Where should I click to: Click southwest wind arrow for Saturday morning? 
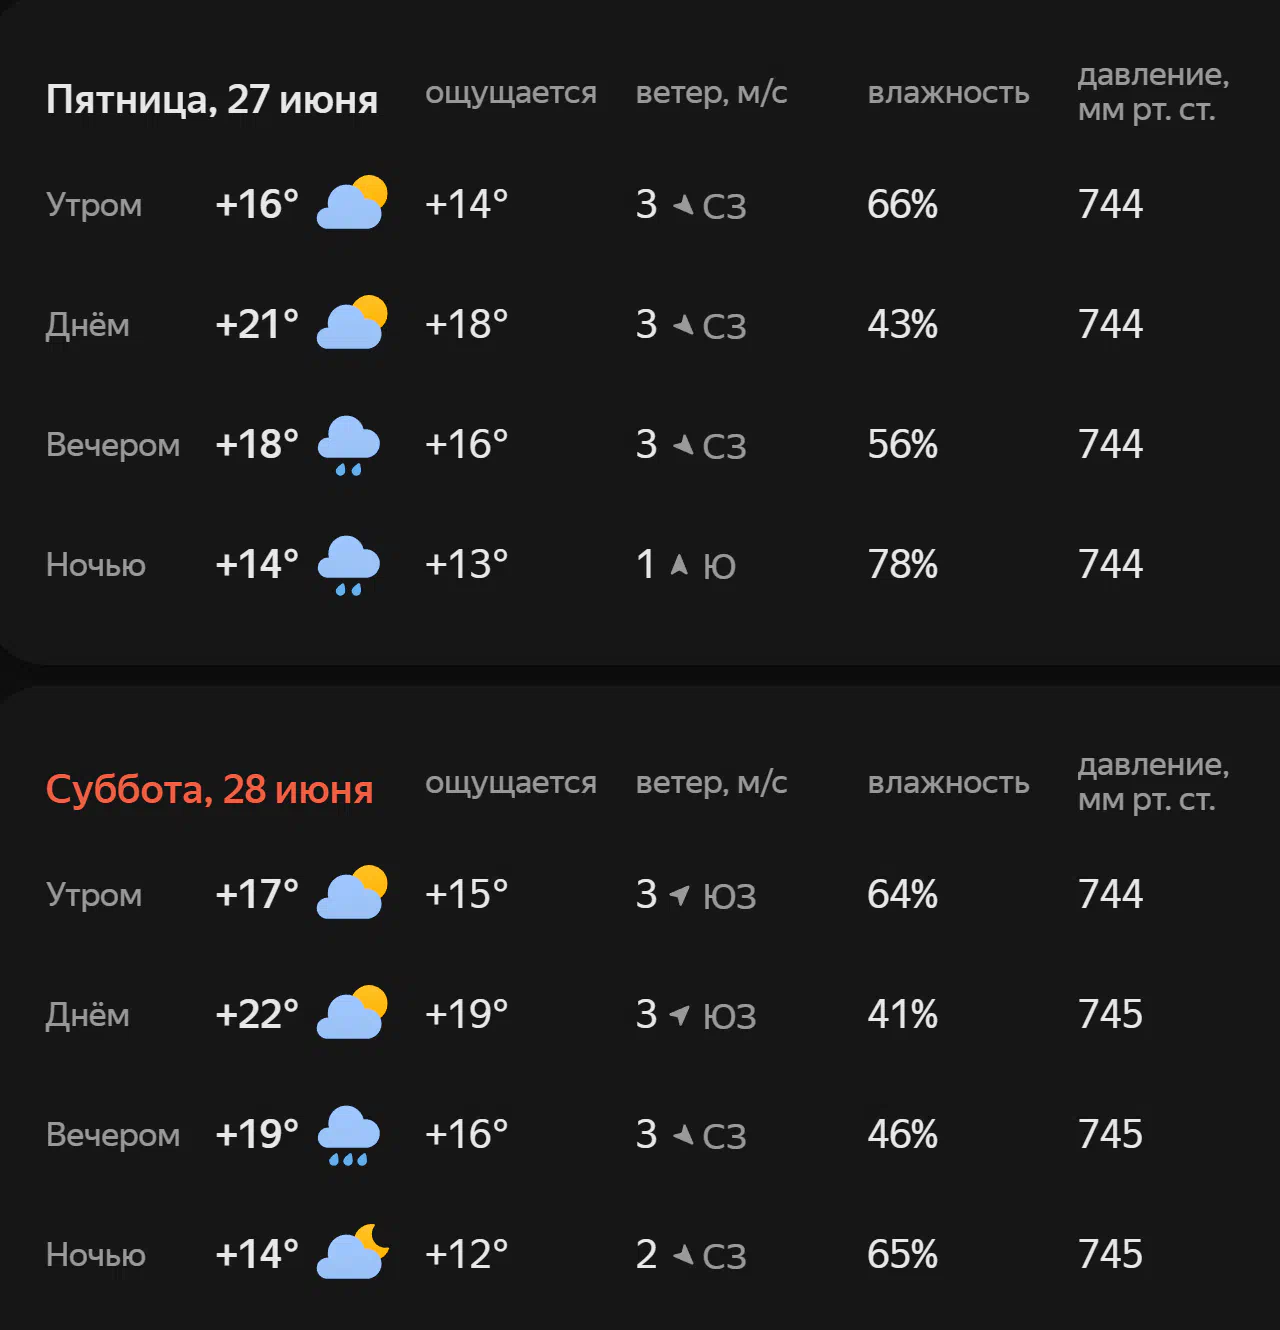(x=680, y=895)
